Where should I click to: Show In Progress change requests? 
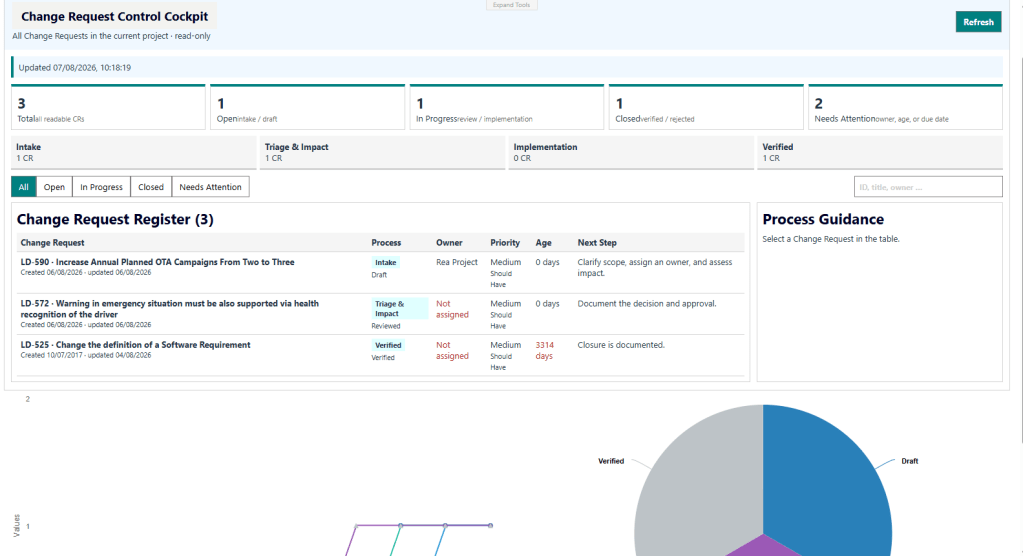101,187
